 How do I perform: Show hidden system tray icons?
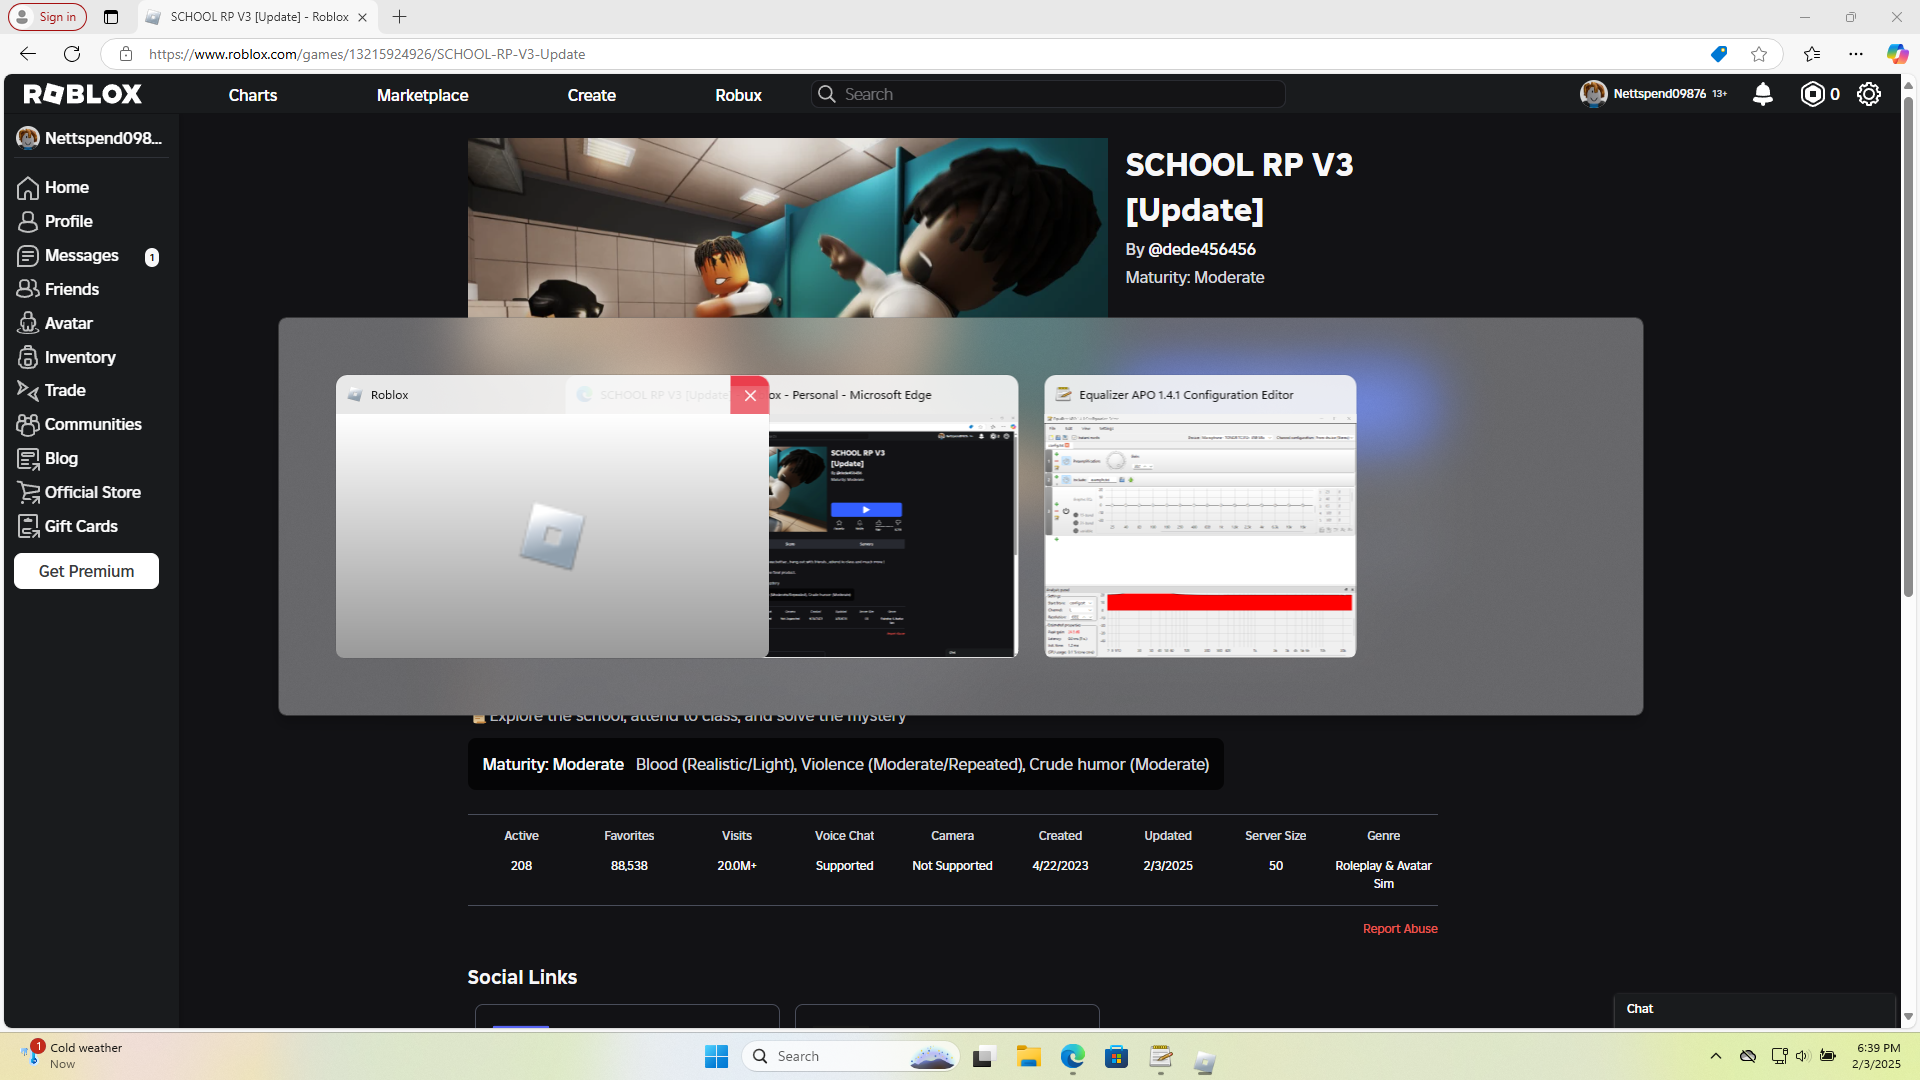click(x=1716, y=1056)
